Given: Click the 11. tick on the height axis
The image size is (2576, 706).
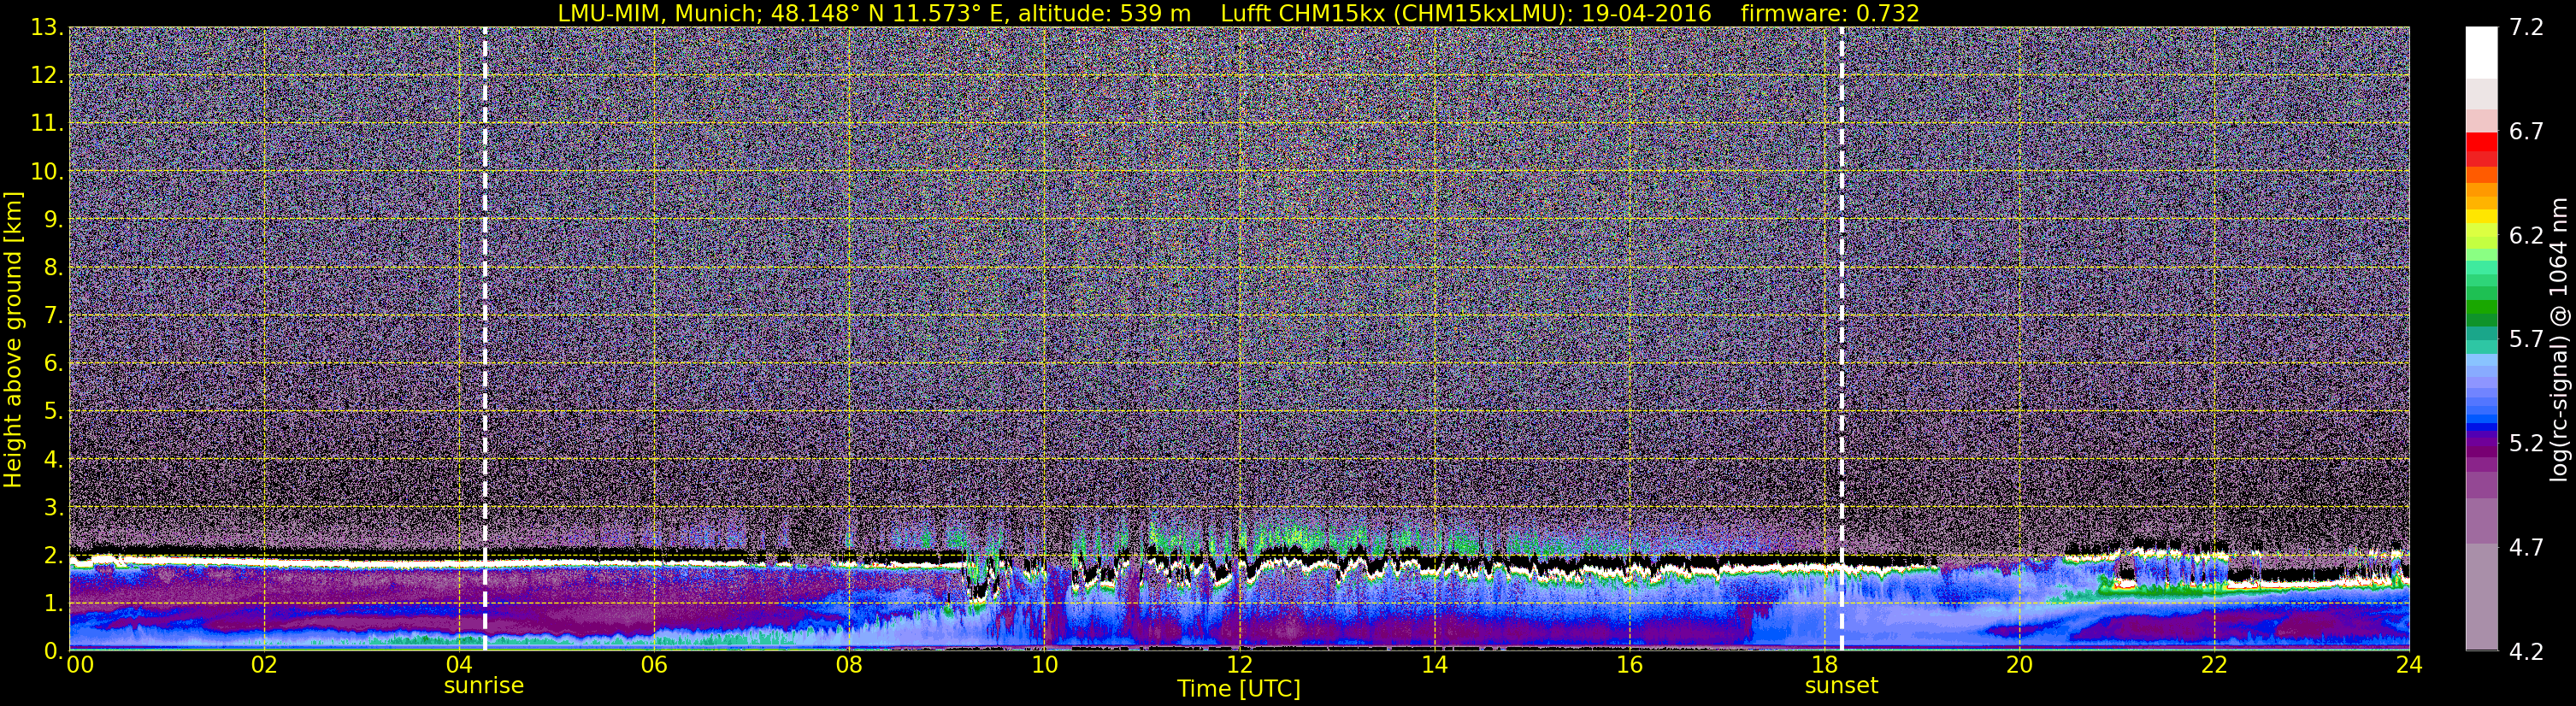Looking at the screenshot, I should click(47, 124).
